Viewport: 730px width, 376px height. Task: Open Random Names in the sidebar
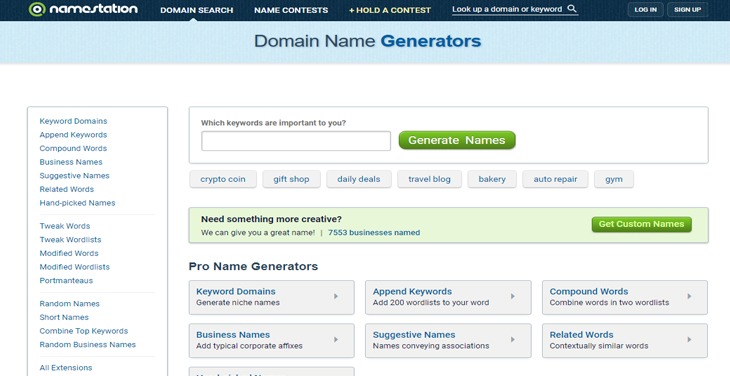(x=69, y=304)
